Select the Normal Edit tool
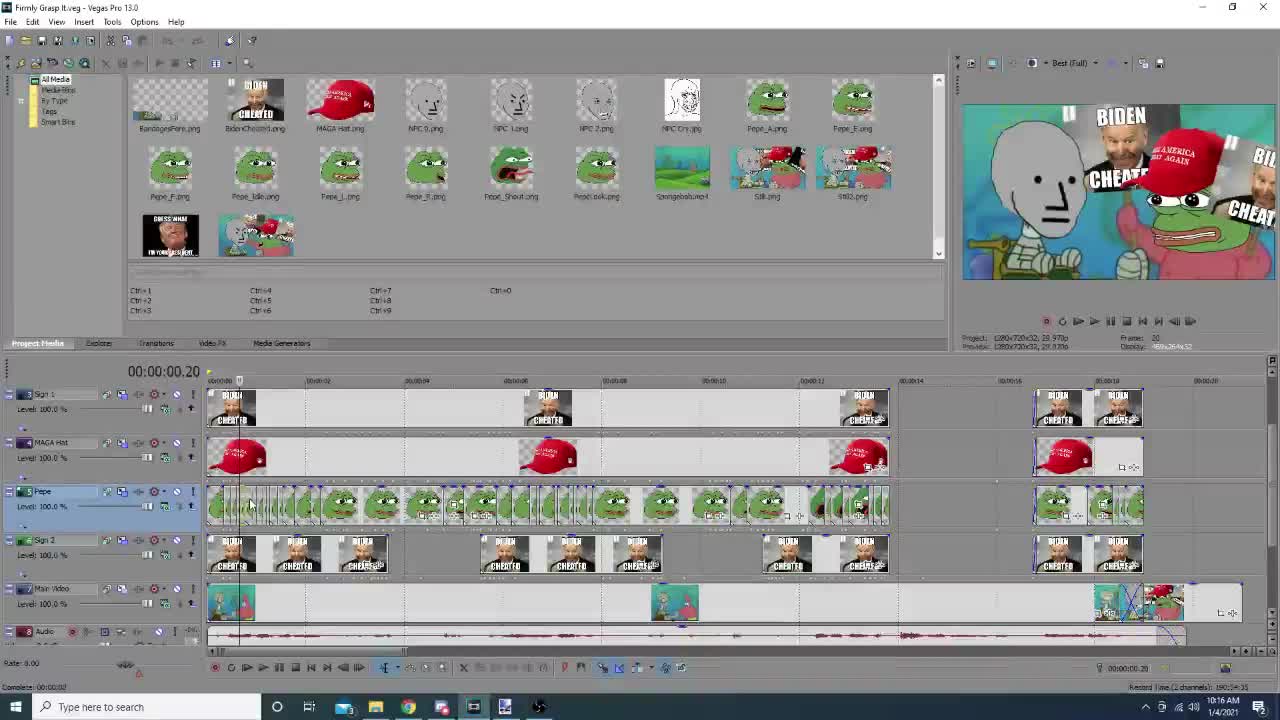This screenshot has width=1280, height=720. click(384, 668)
